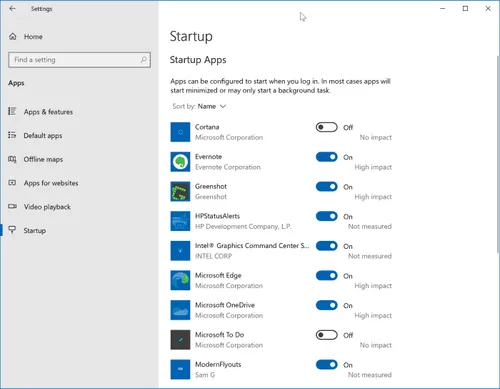Enable Cortana at startup
The width and height of the screenshot is (500, 389).
tap(327, 127)
